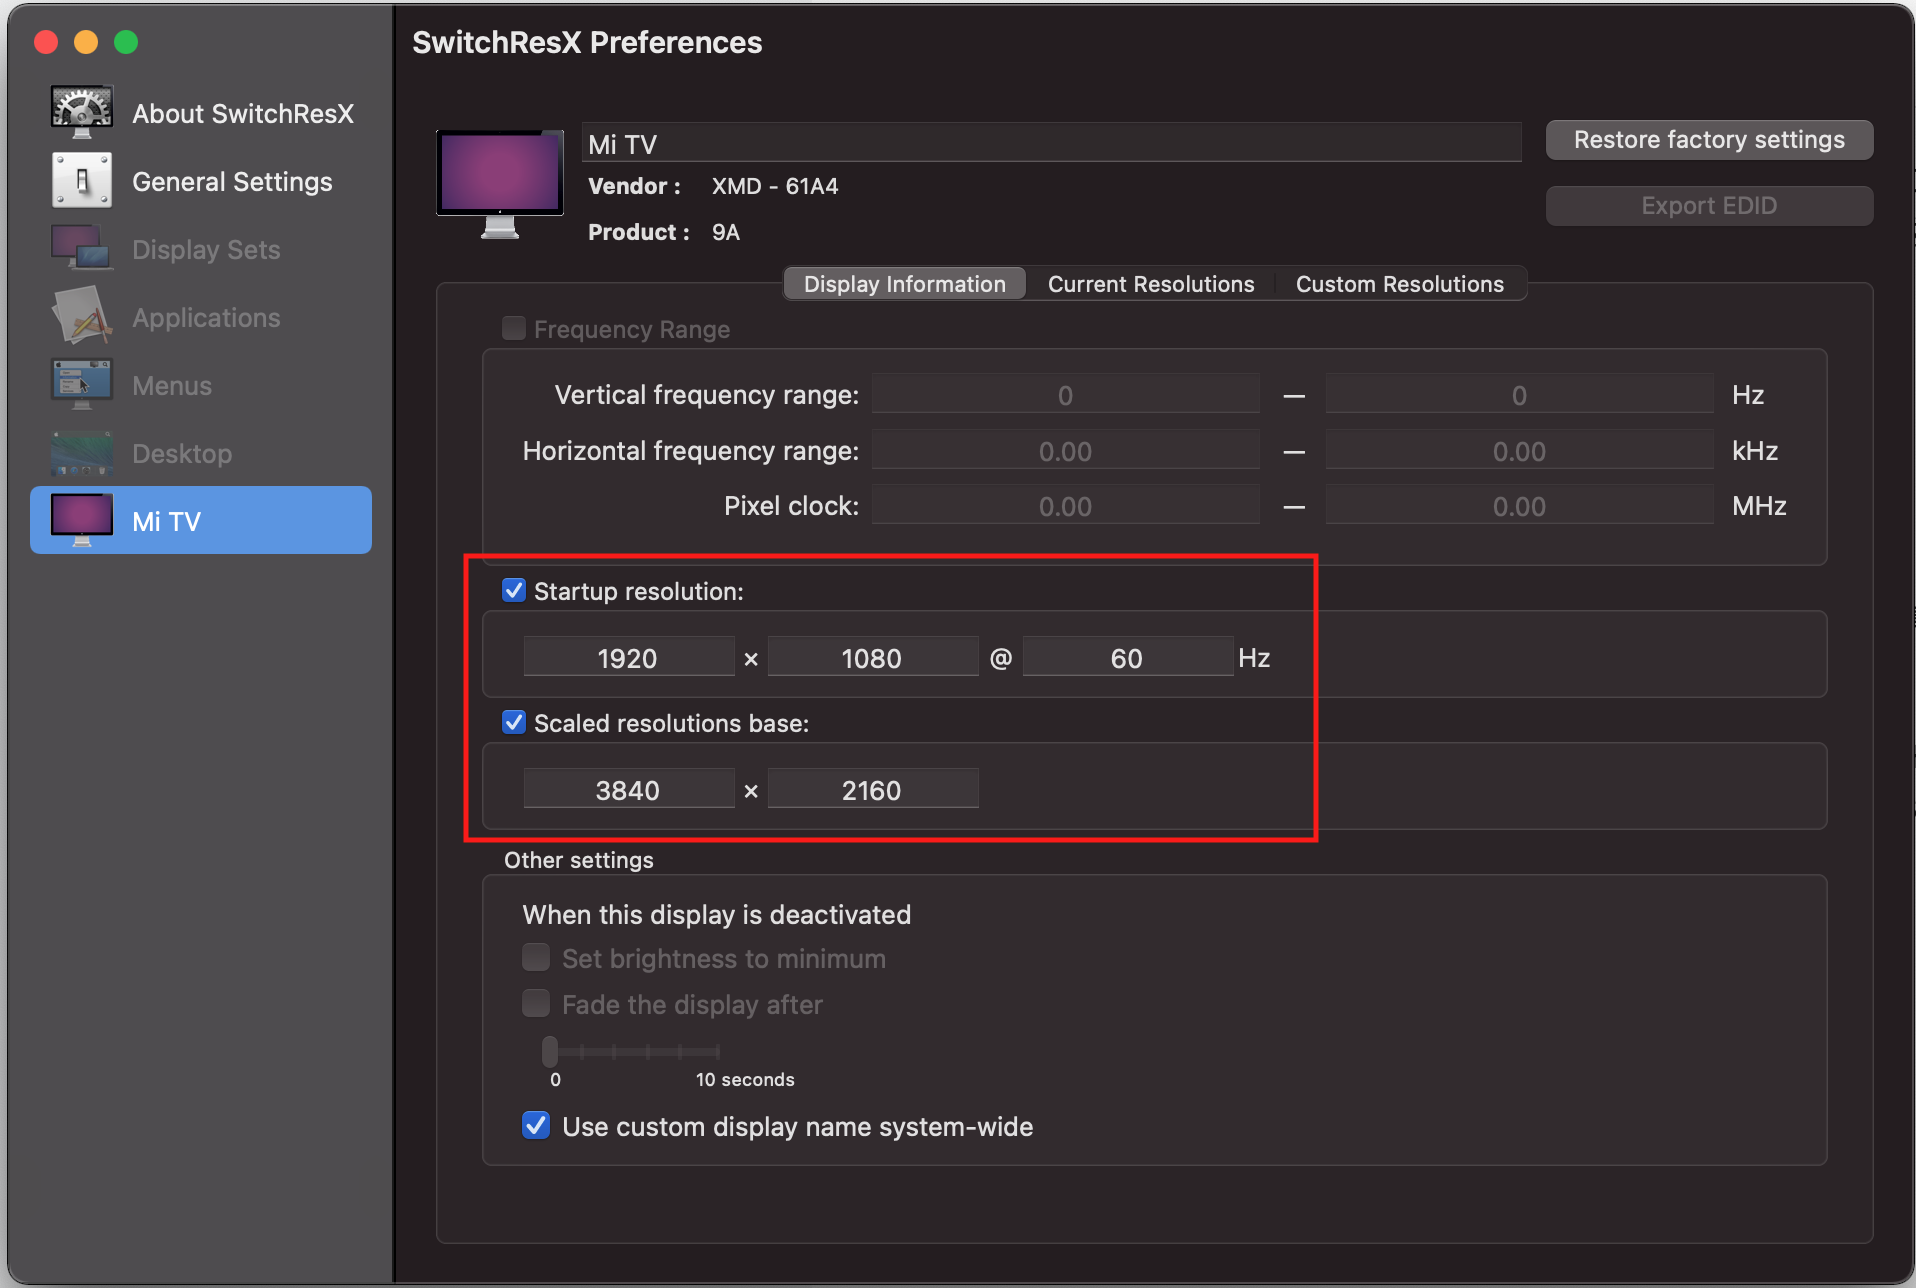This screenshot has height=1288, width=1916.
Task: Select the Menus sidebar icon
Action: tap(82, 385)
